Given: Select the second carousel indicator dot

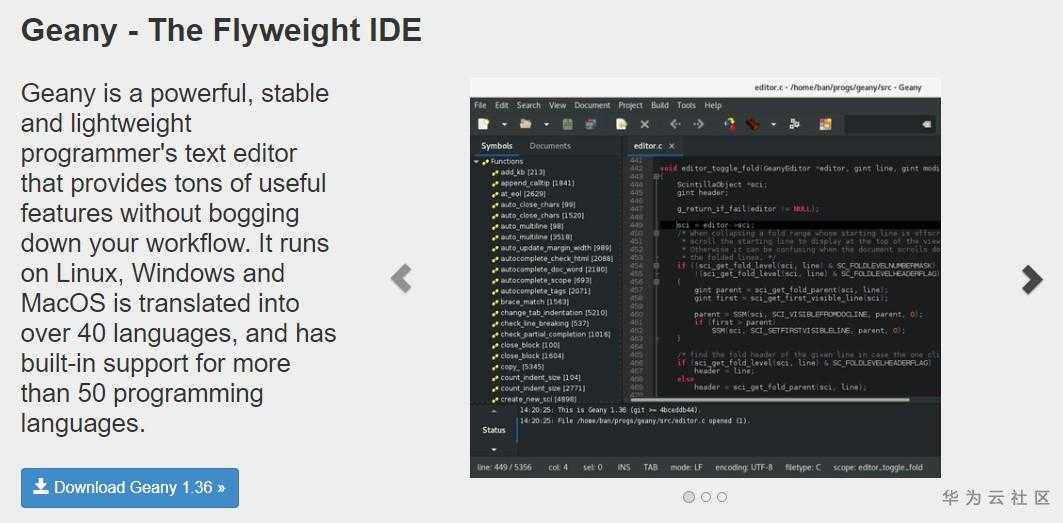Looking at the screenshot, I should coord(706,497).
